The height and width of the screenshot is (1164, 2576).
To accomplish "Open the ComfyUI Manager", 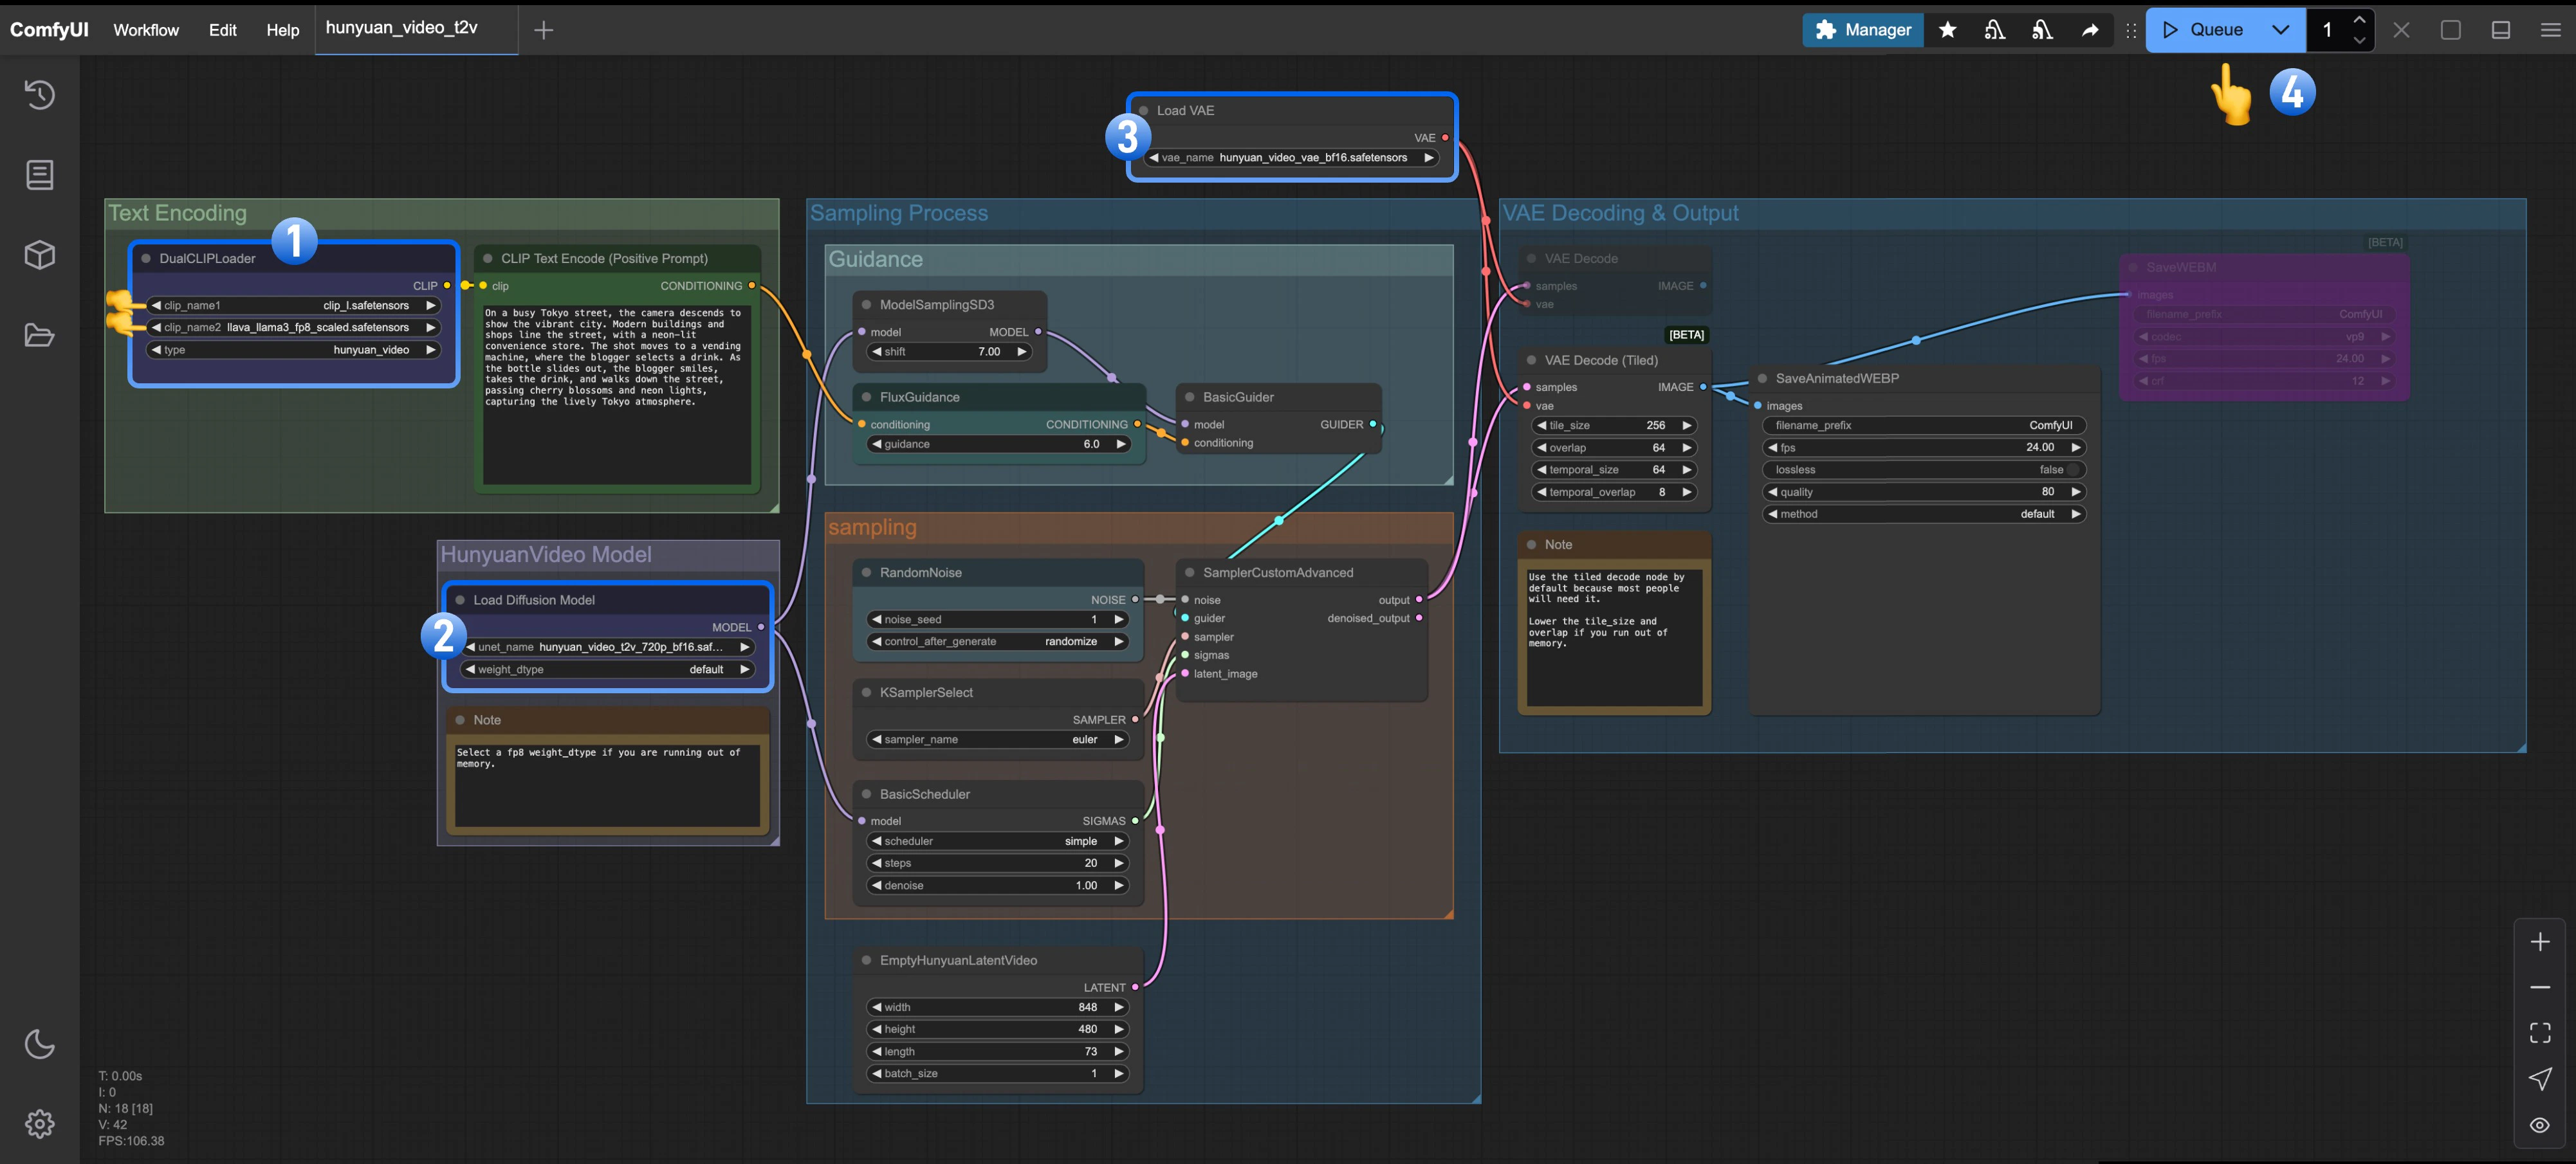I will point(1862,30).
